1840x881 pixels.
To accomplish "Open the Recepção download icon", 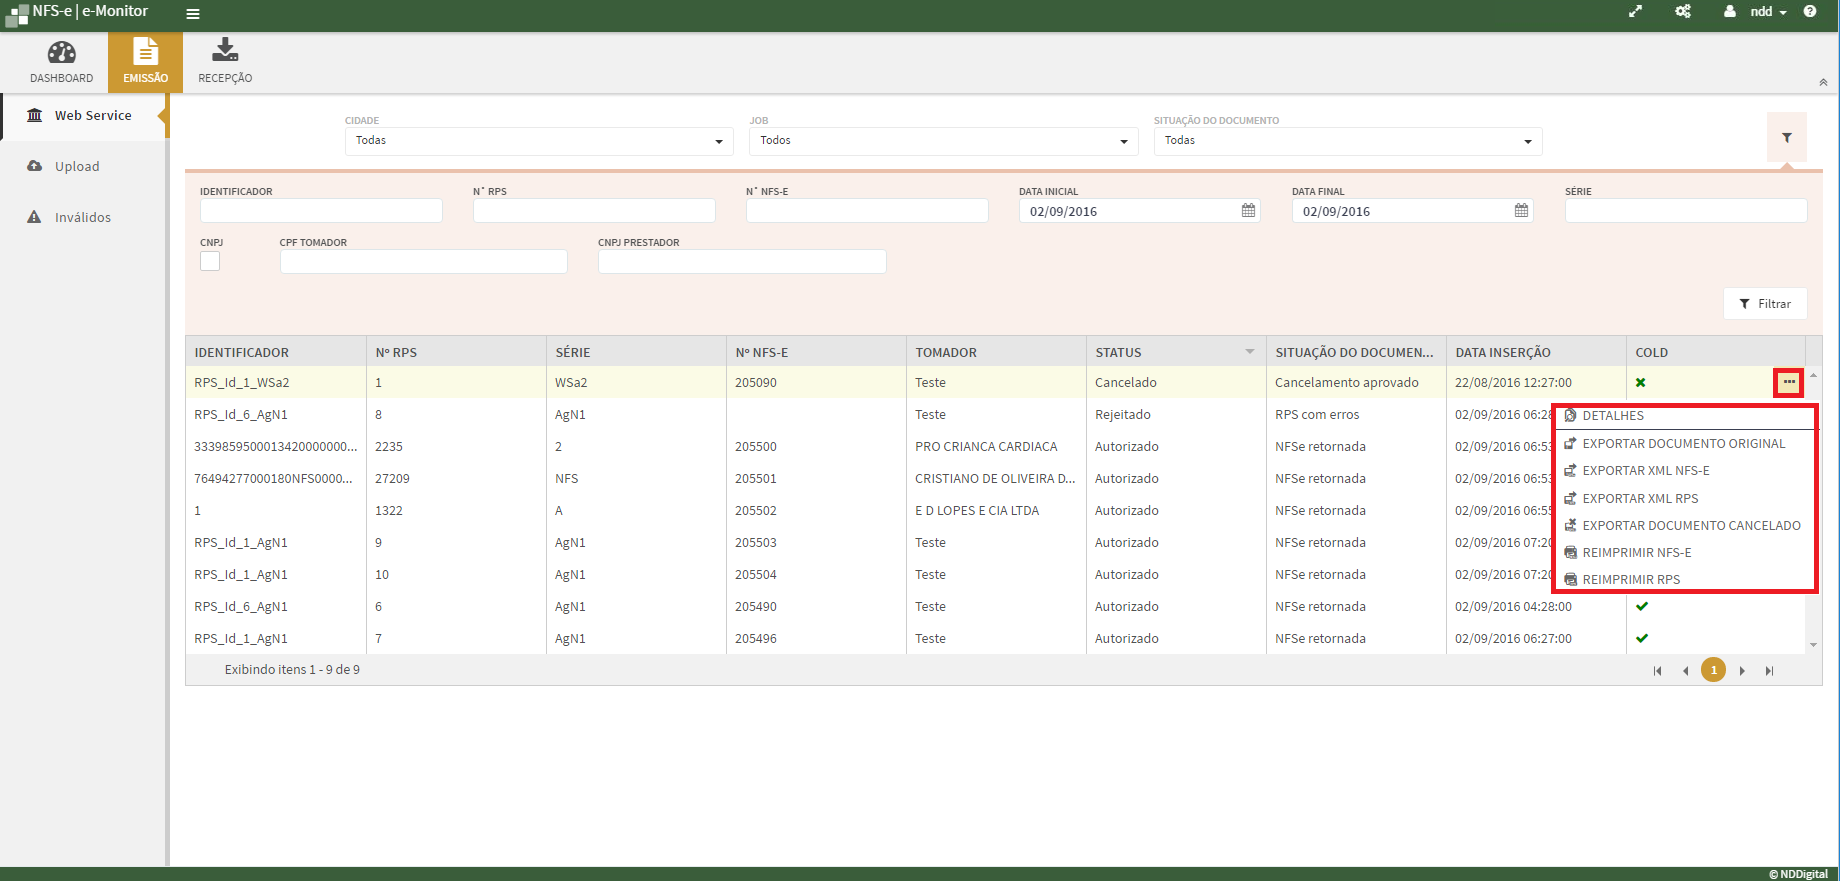I will coord(225,50).
